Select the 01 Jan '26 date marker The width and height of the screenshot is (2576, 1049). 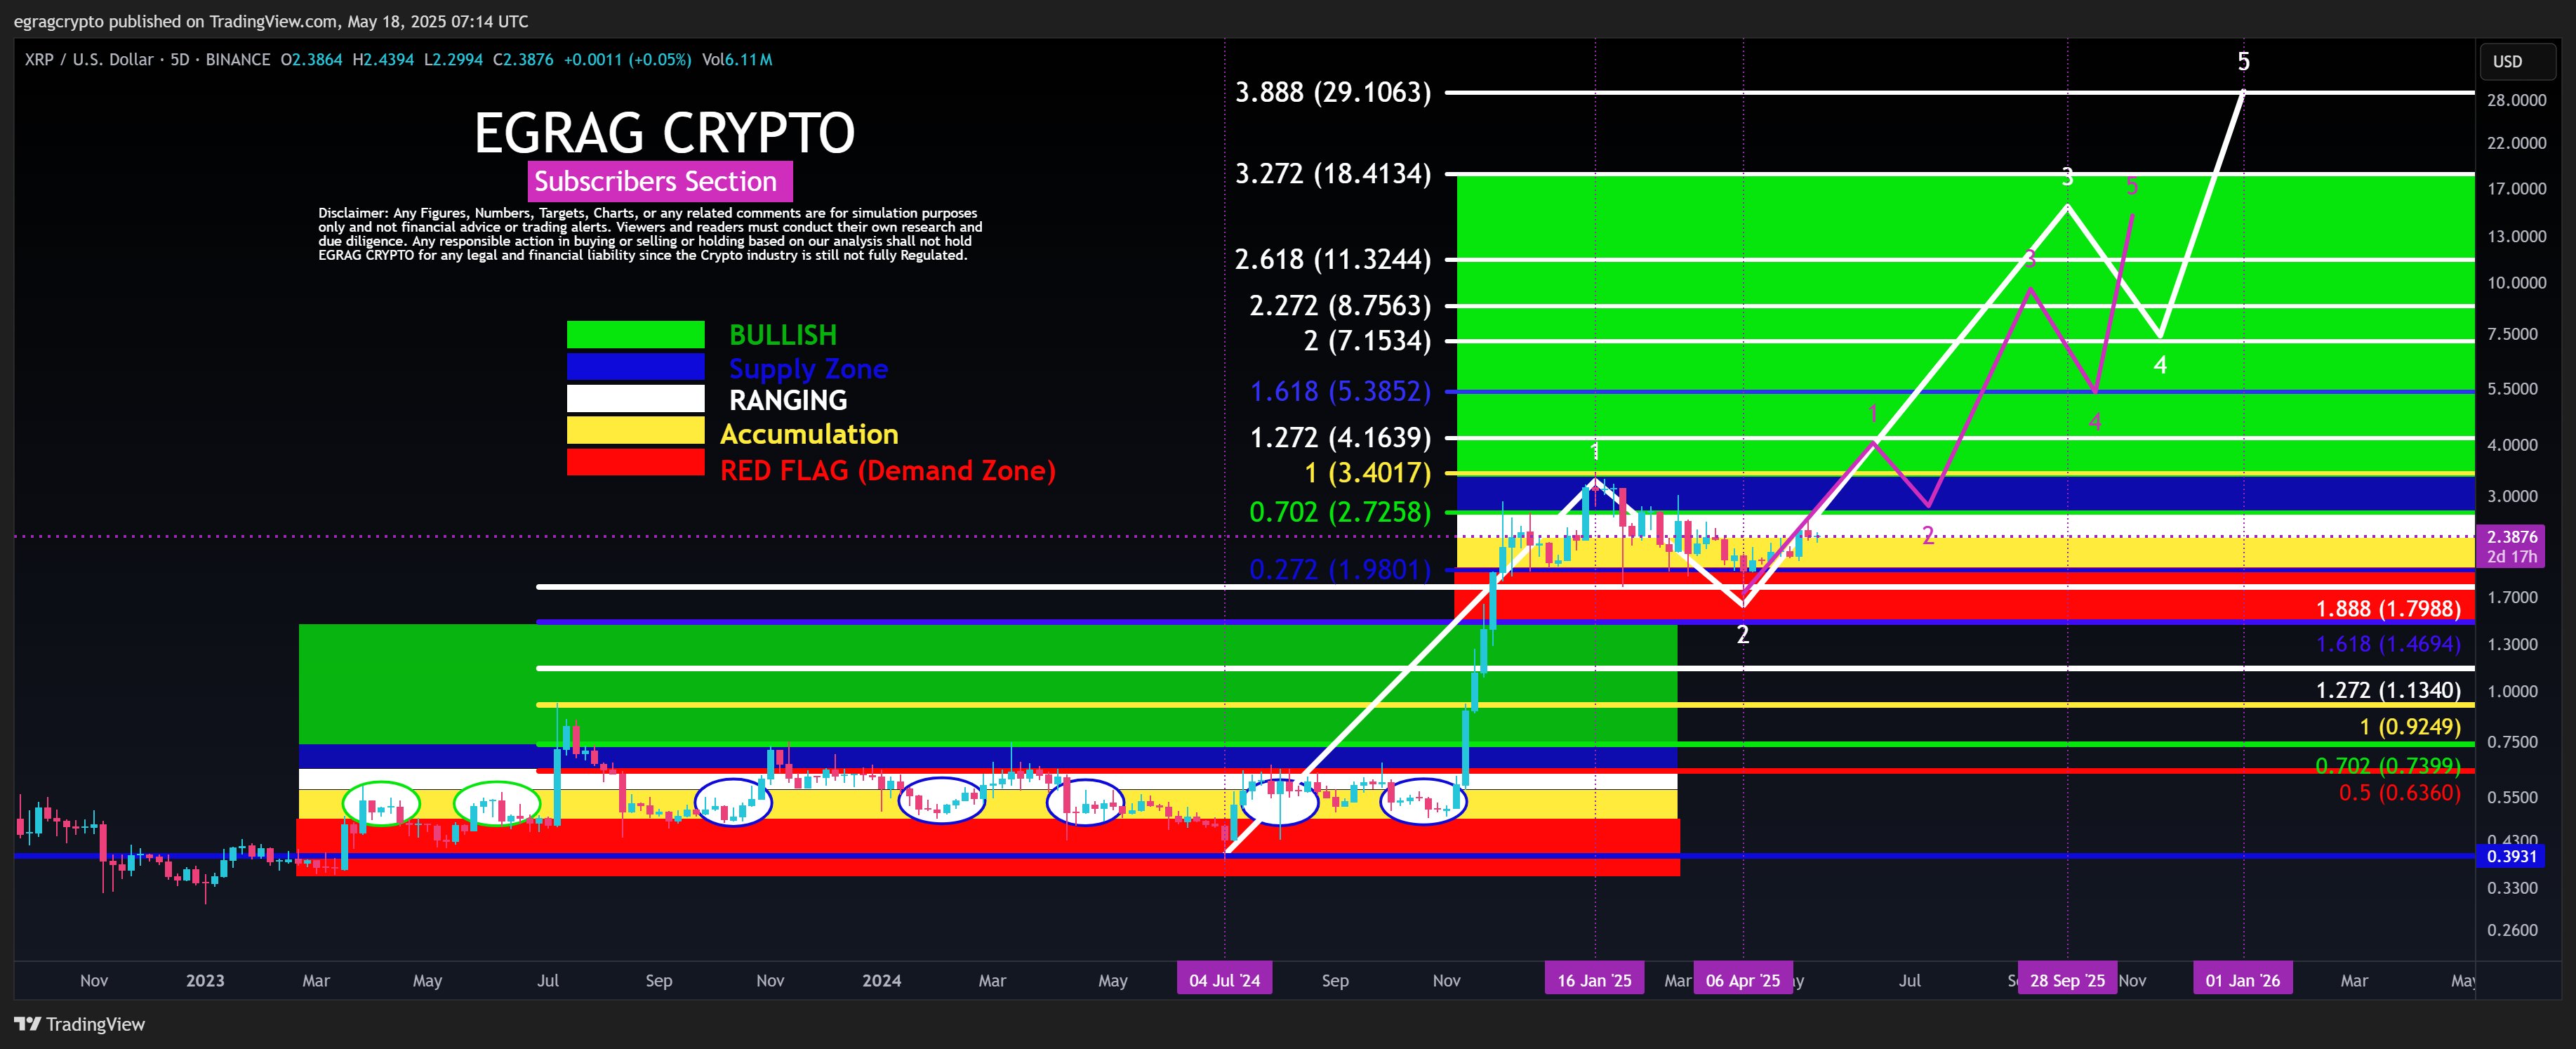coord(2243,980)
